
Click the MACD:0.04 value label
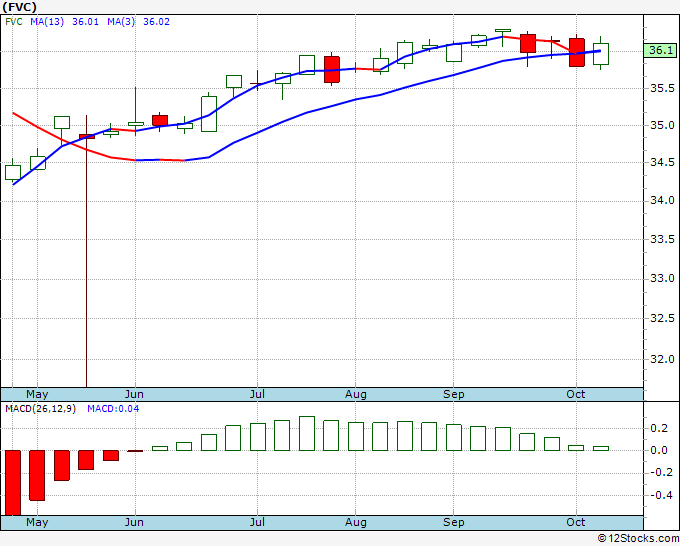(113, 409)
